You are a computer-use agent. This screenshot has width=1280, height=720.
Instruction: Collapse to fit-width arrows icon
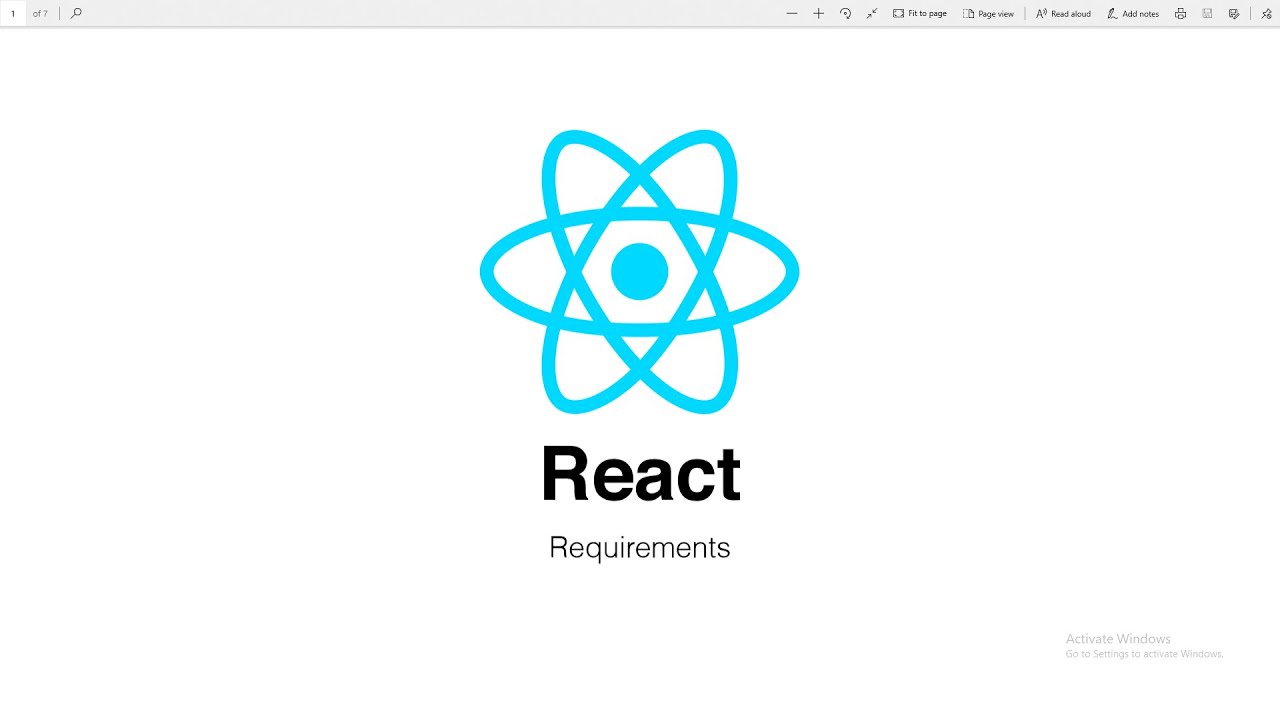click(x=872, y=13)
